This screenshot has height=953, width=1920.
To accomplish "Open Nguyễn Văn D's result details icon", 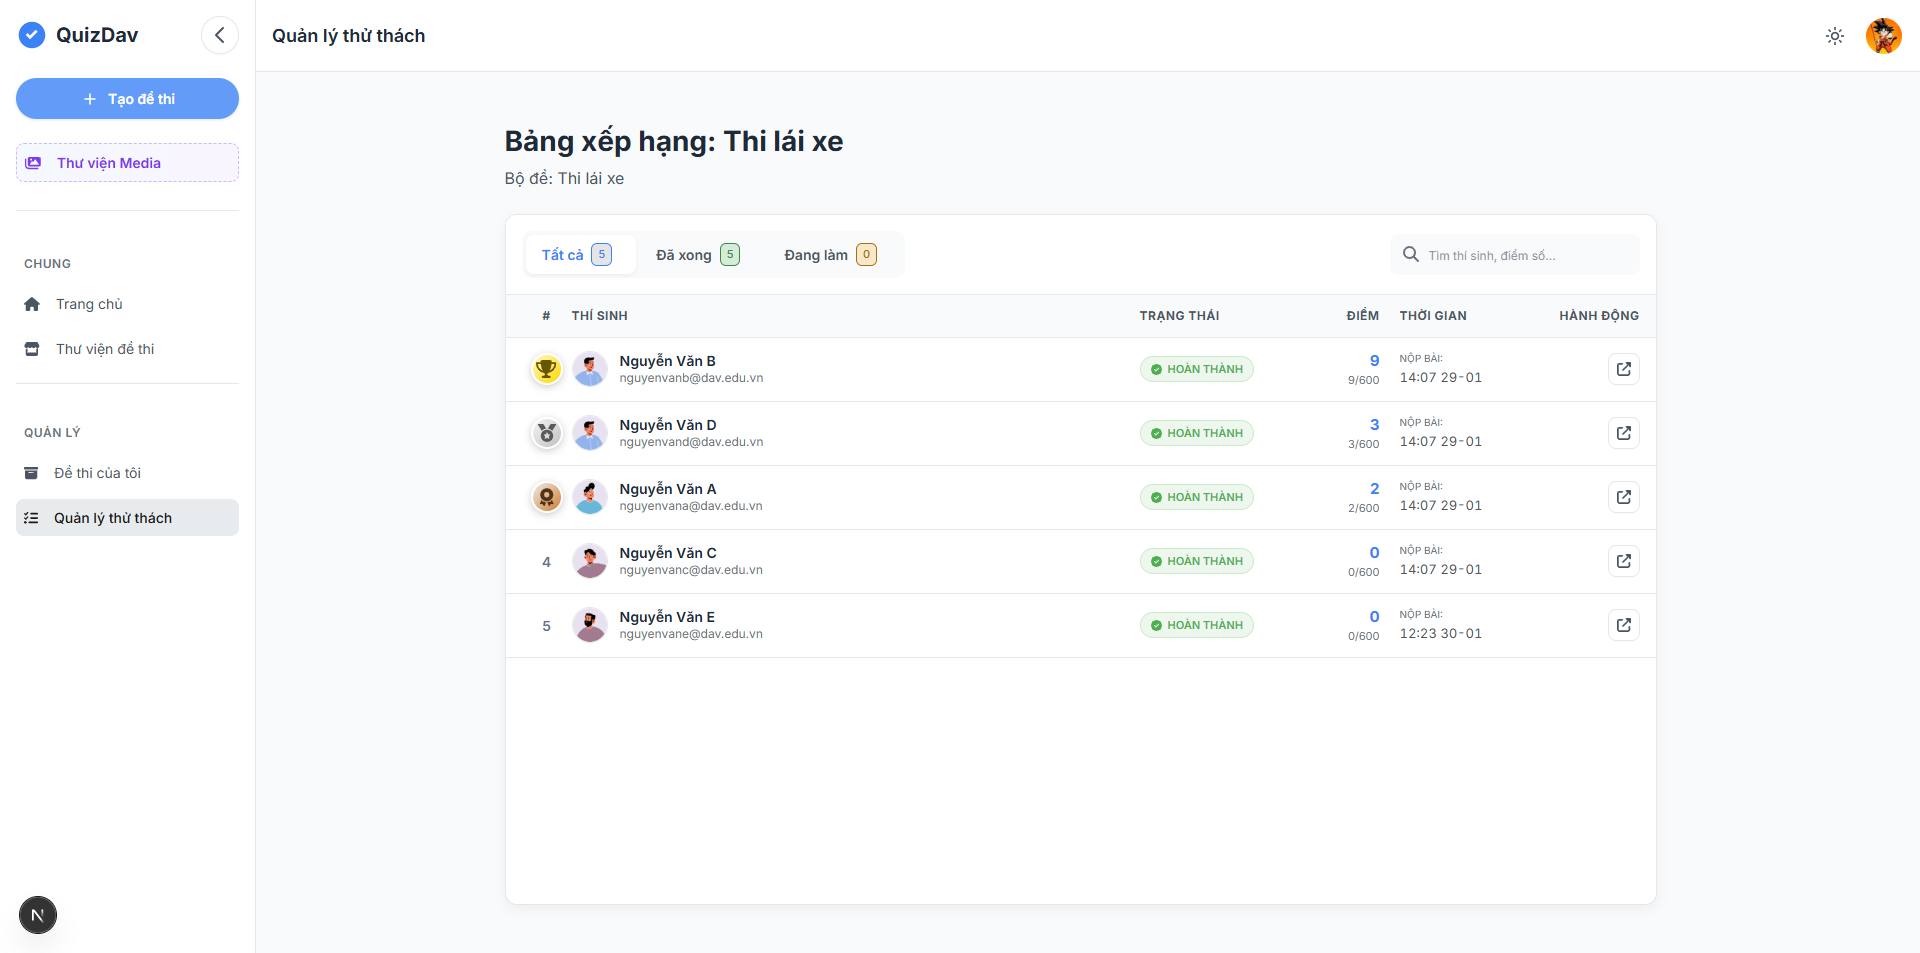I will [x=1623, y=433].
